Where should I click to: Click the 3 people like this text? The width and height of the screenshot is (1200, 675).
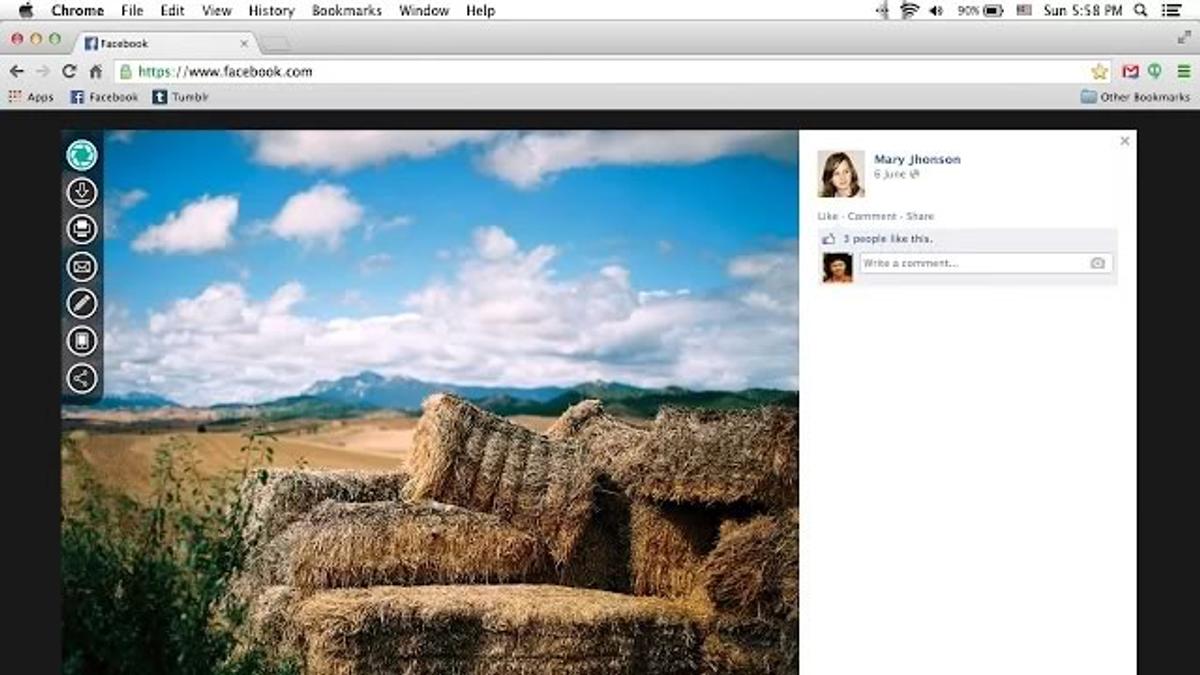887,239
